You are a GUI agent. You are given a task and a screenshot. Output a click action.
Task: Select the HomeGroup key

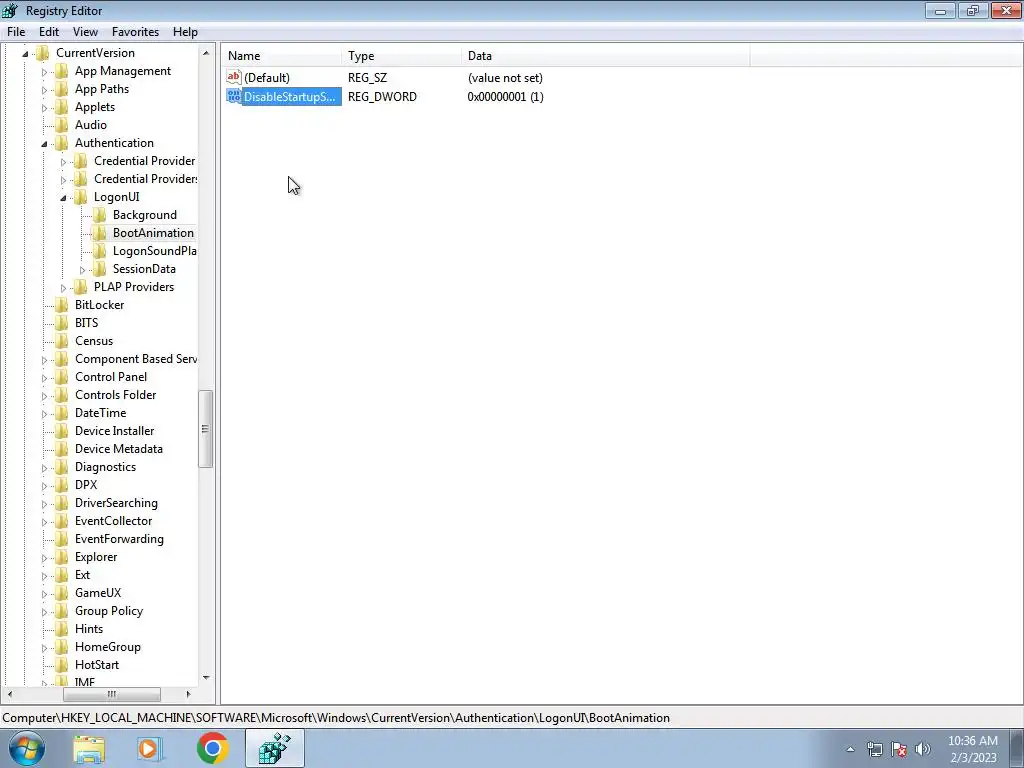tap(108, 647)
